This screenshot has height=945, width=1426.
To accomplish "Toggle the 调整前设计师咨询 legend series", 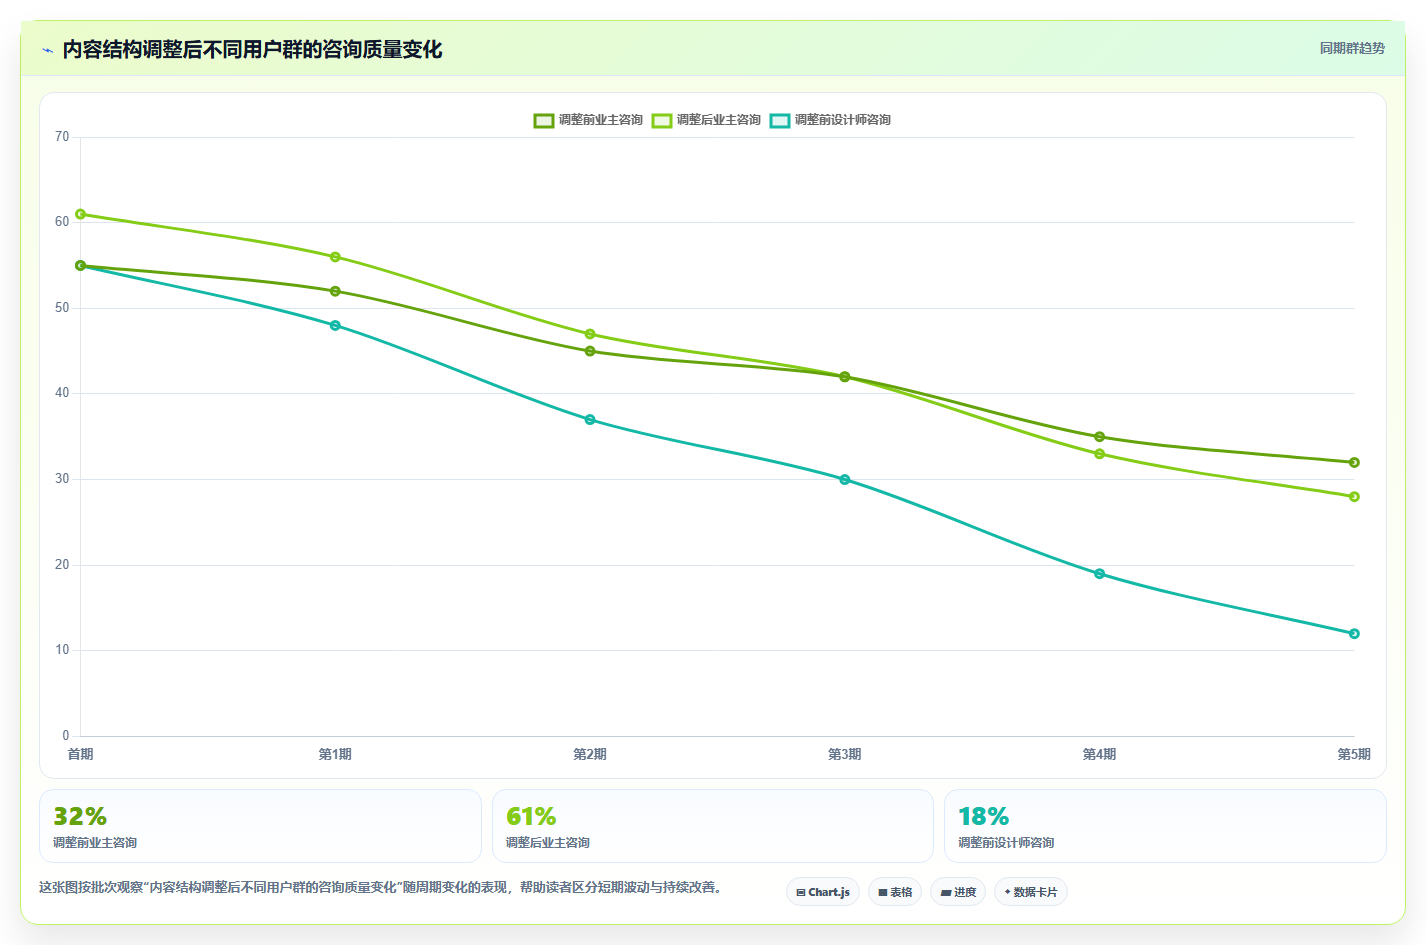I will click(x=830, y=120).
